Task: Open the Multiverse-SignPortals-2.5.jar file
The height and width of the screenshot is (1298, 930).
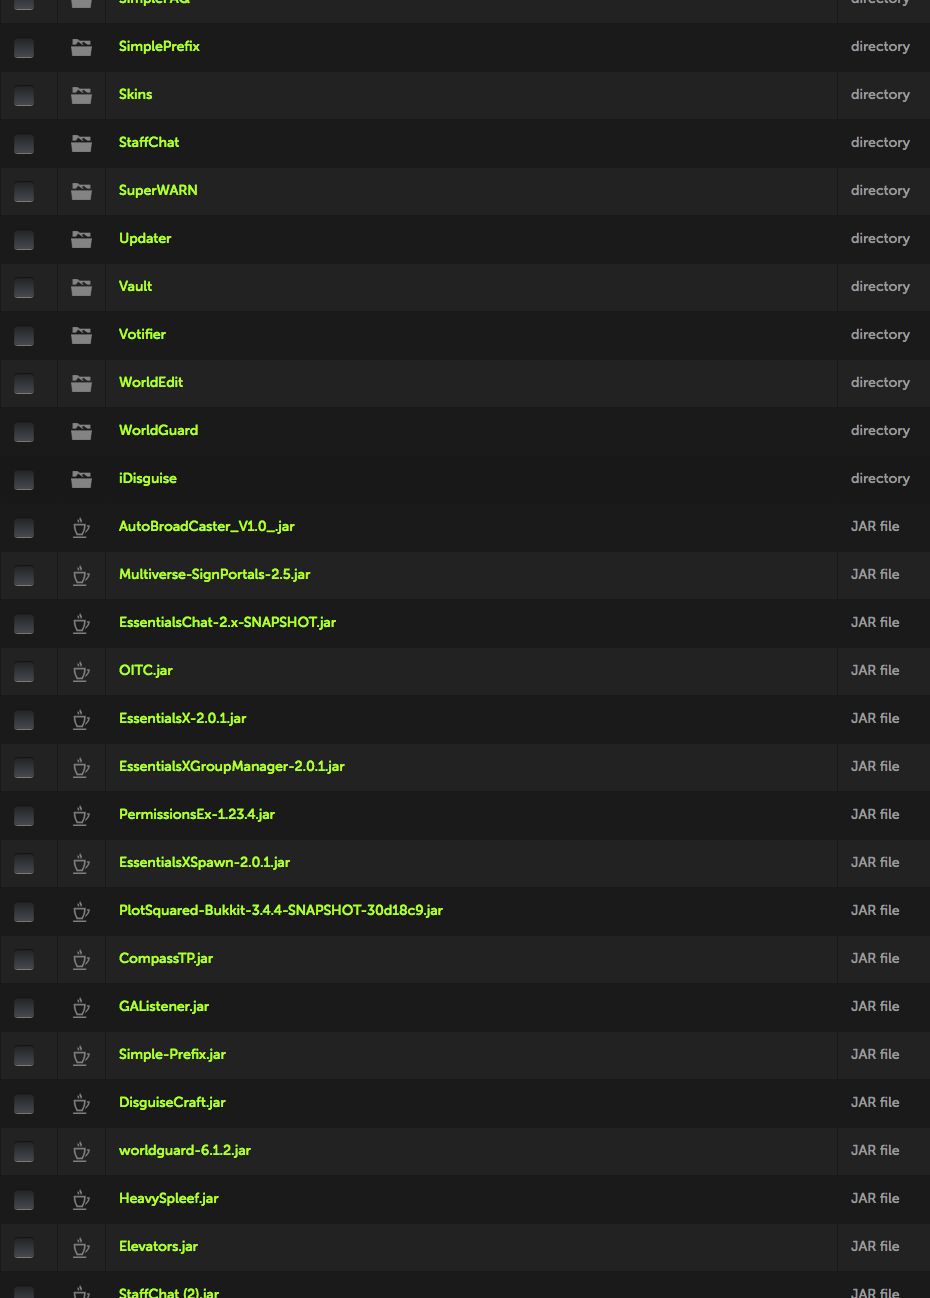Action: pyautogui.click(x=214, y=574)
